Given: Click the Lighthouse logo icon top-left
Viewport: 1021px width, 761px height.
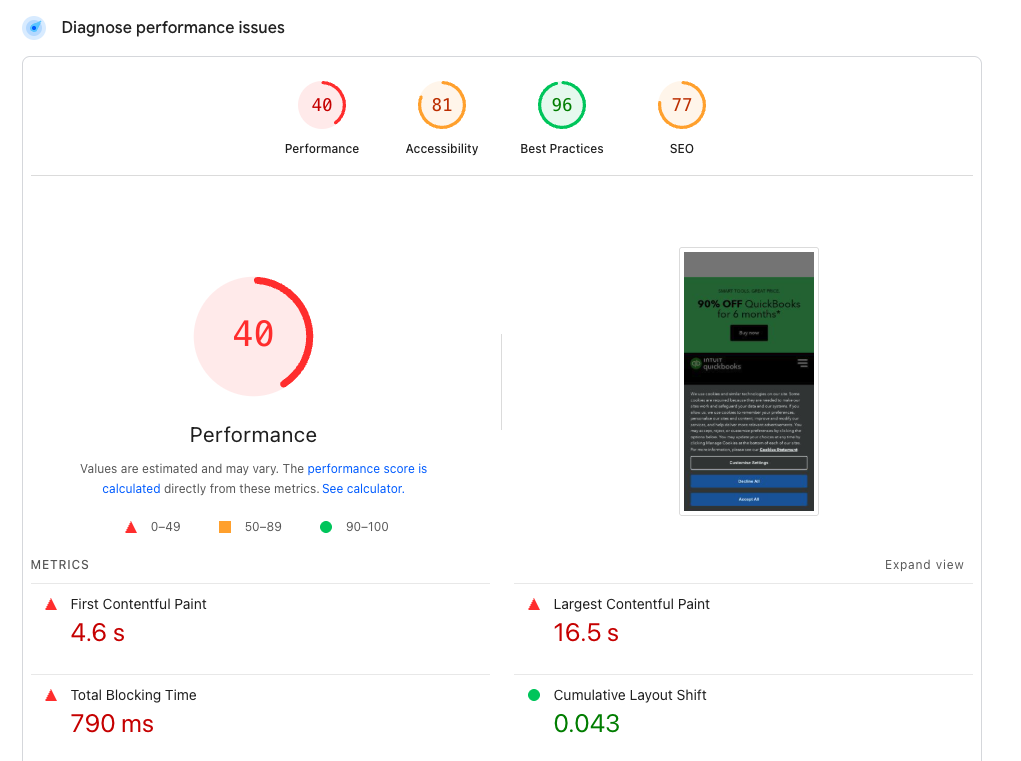Looking at the screenshot, I should 32,27.
